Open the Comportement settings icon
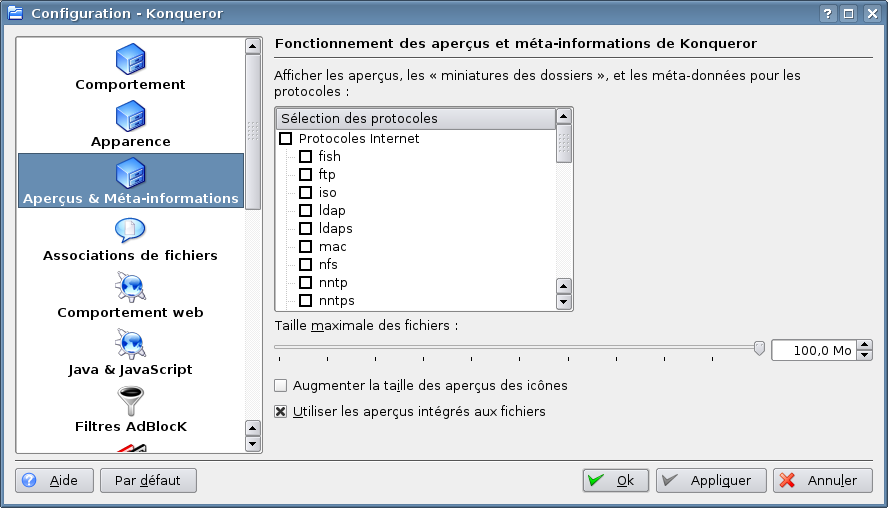This screenshot has width=888, height=508. pyautogui.click(x=130, y=61)
